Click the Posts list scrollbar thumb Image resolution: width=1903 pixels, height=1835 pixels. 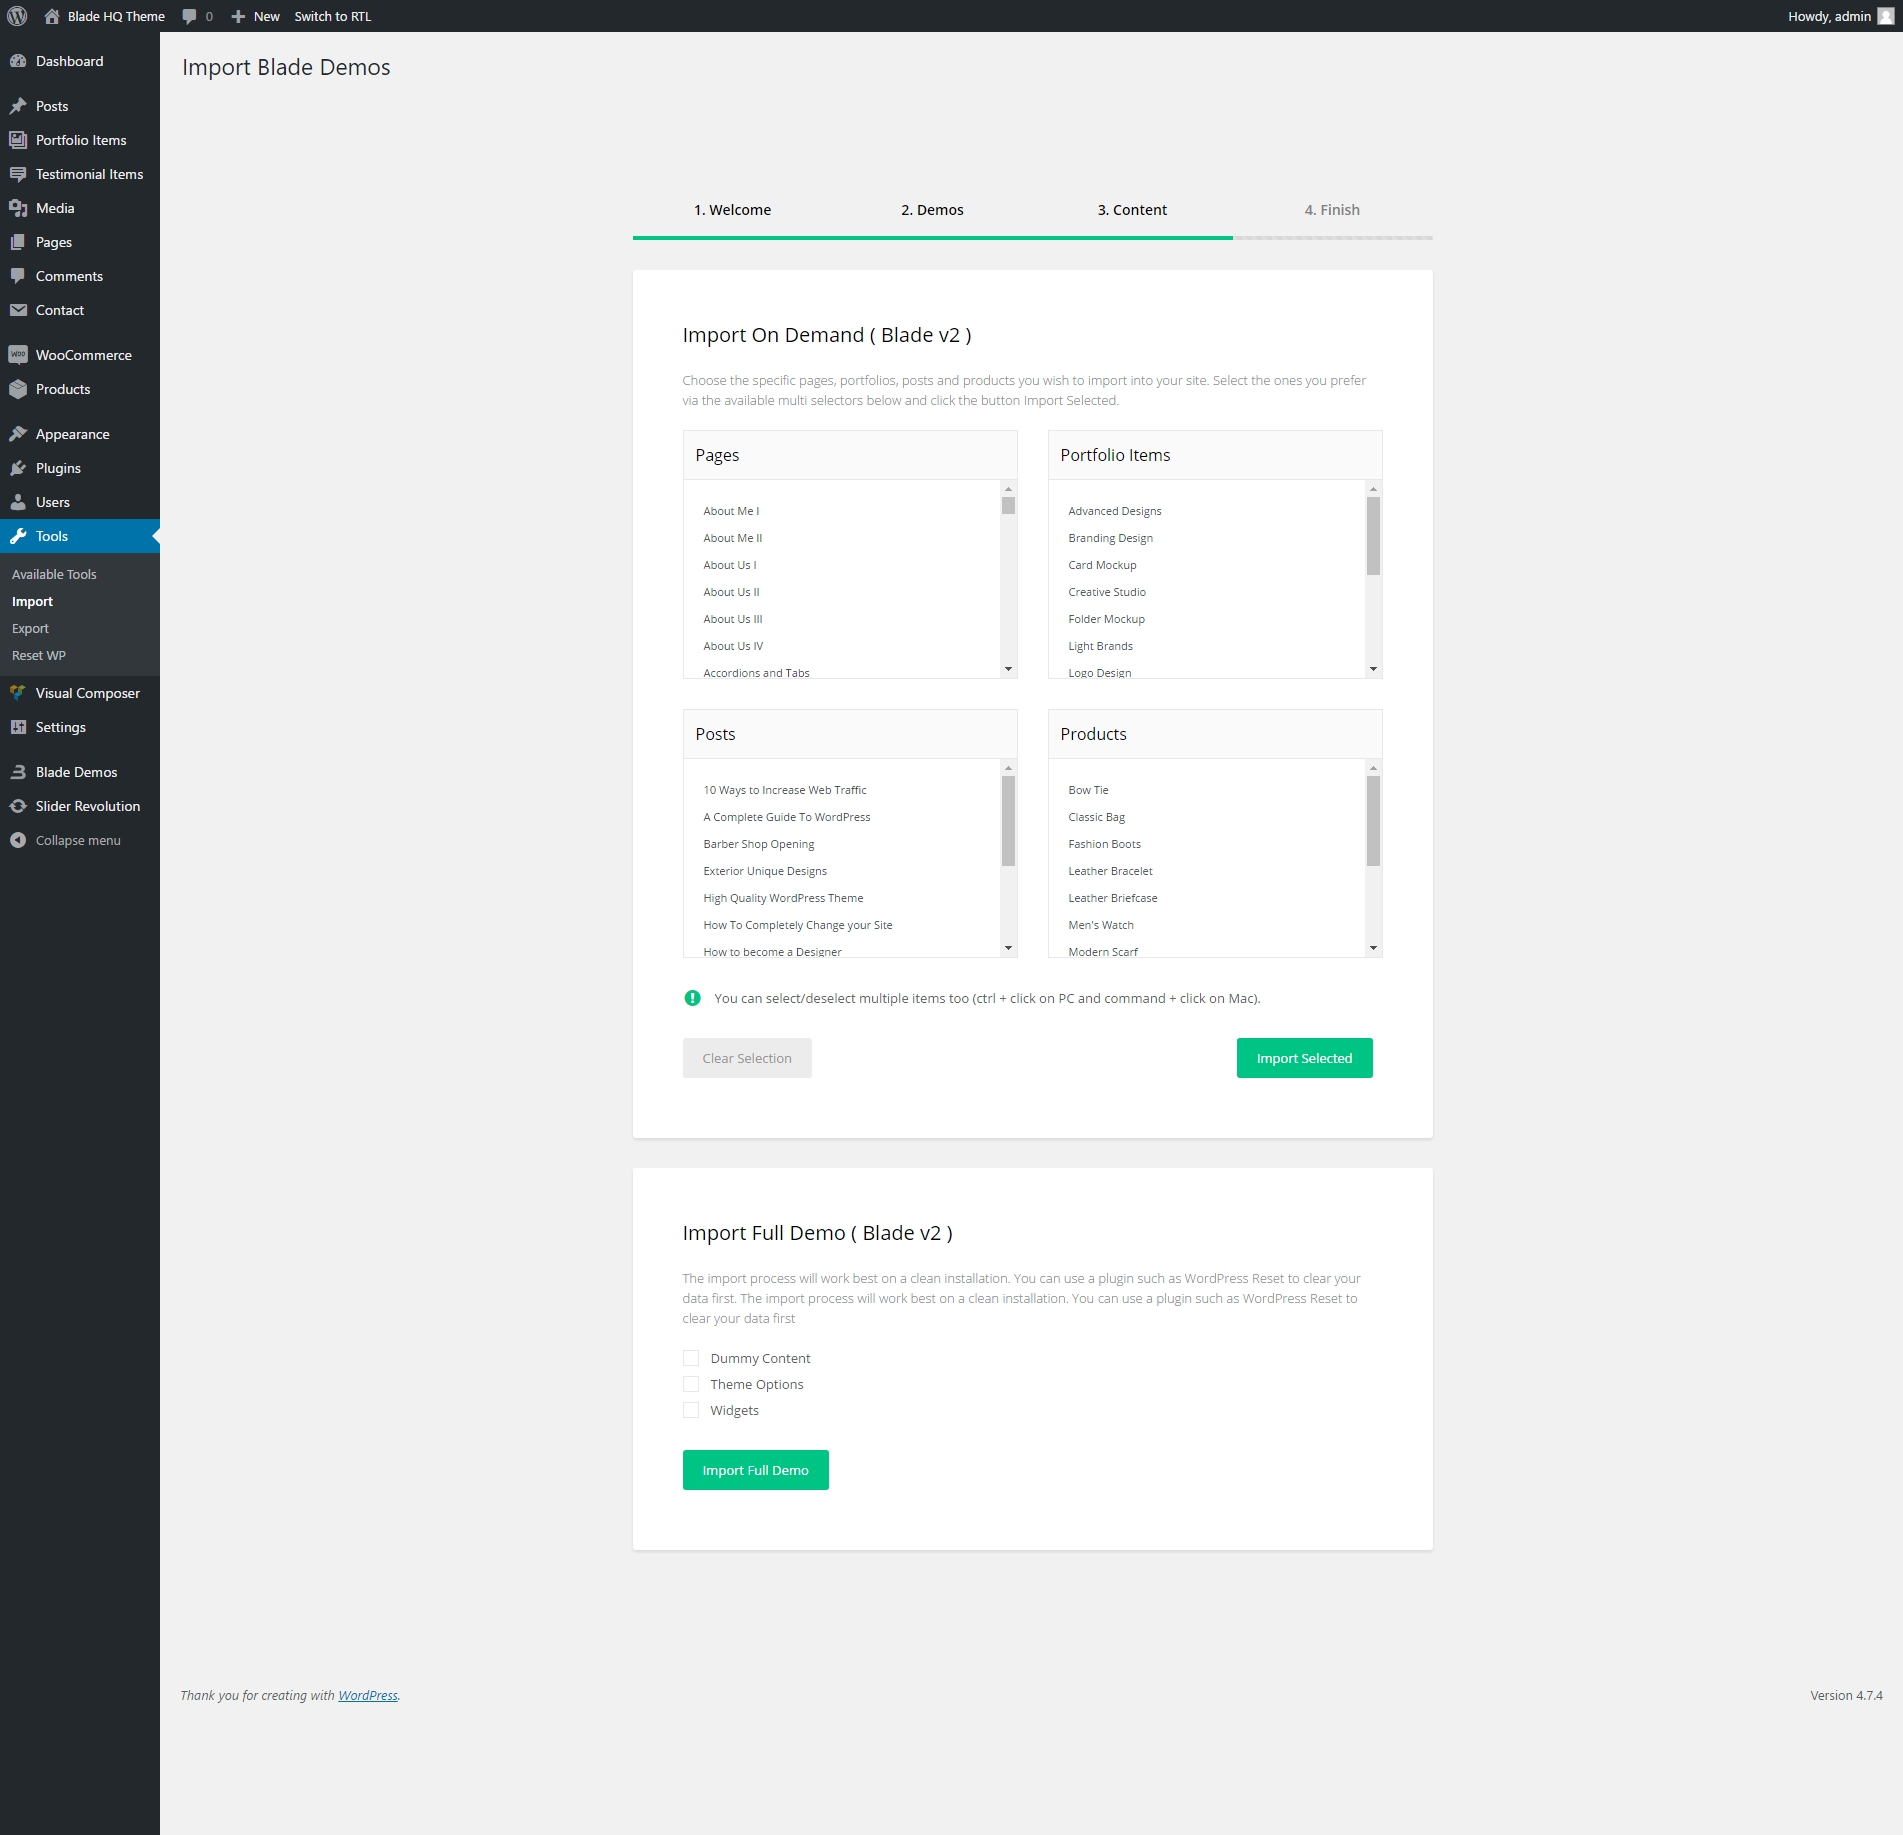pos(1008,820)
